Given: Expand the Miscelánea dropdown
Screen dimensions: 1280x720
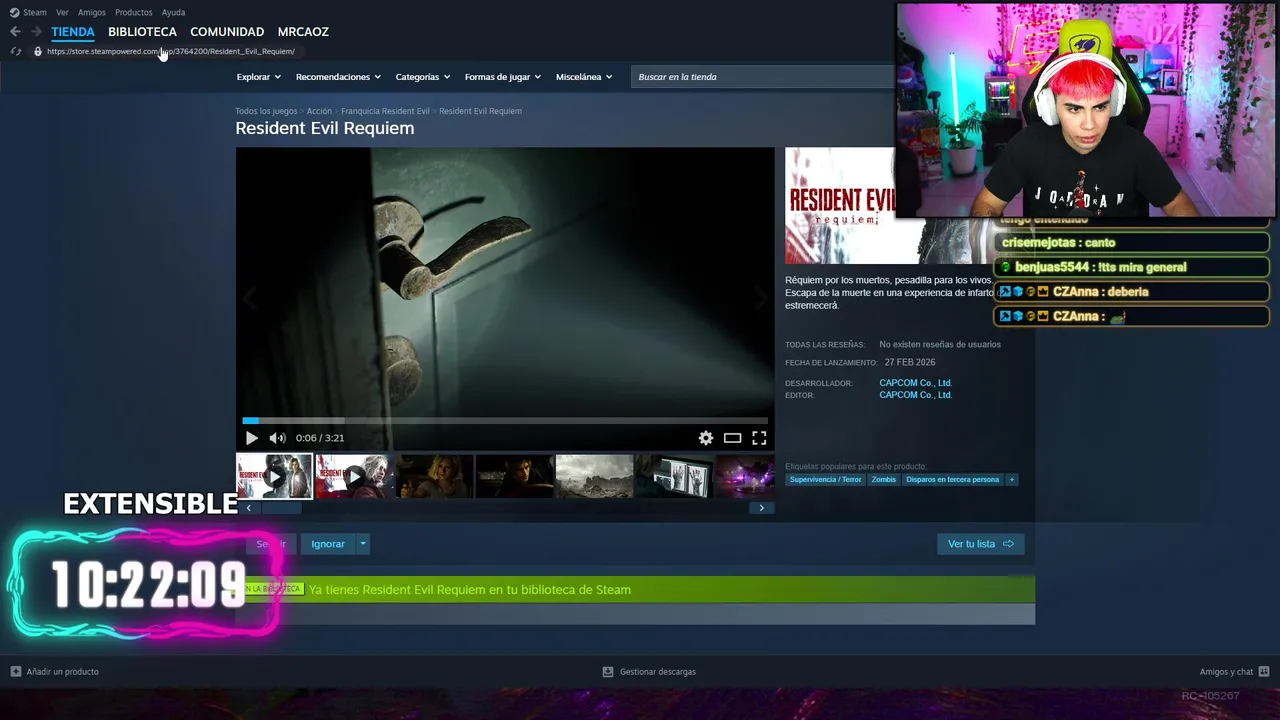Looking at the screenshot, I should click(x=584, y=77).
